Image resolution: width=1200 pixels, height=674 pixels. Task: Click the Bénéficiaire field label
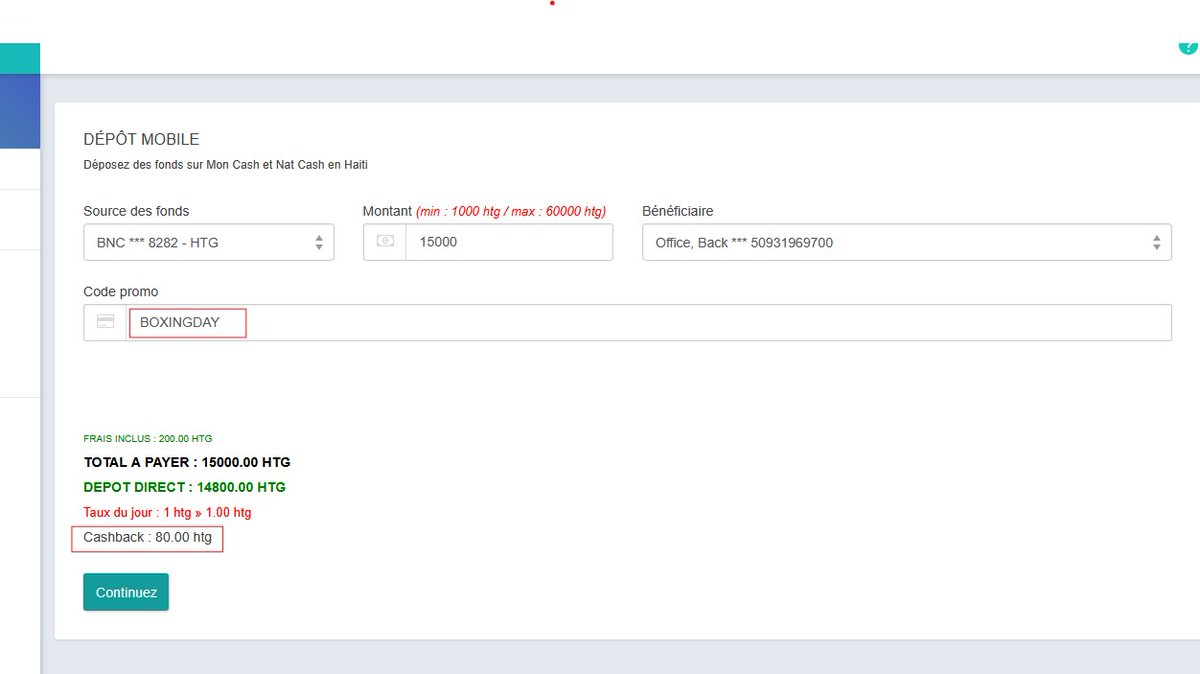click(x=678, y=212)
